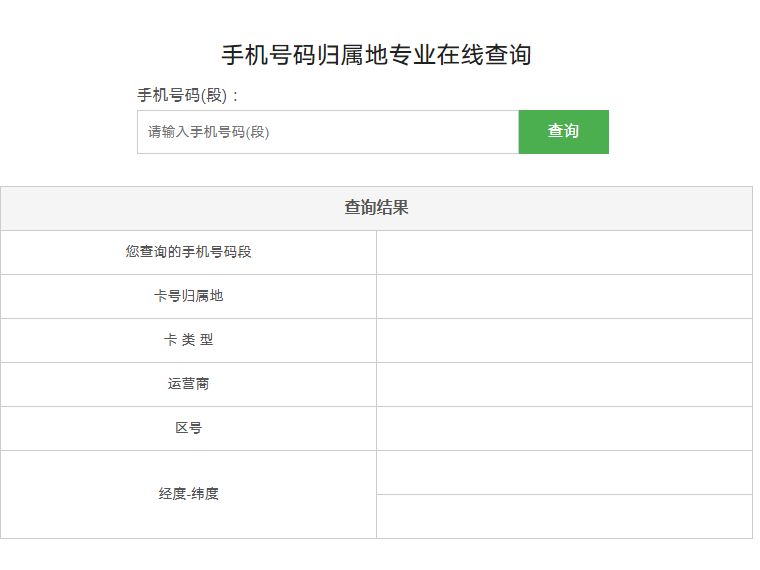
Task: Click the empty value cell beside 区号
Action: click(x=565, y=428)
